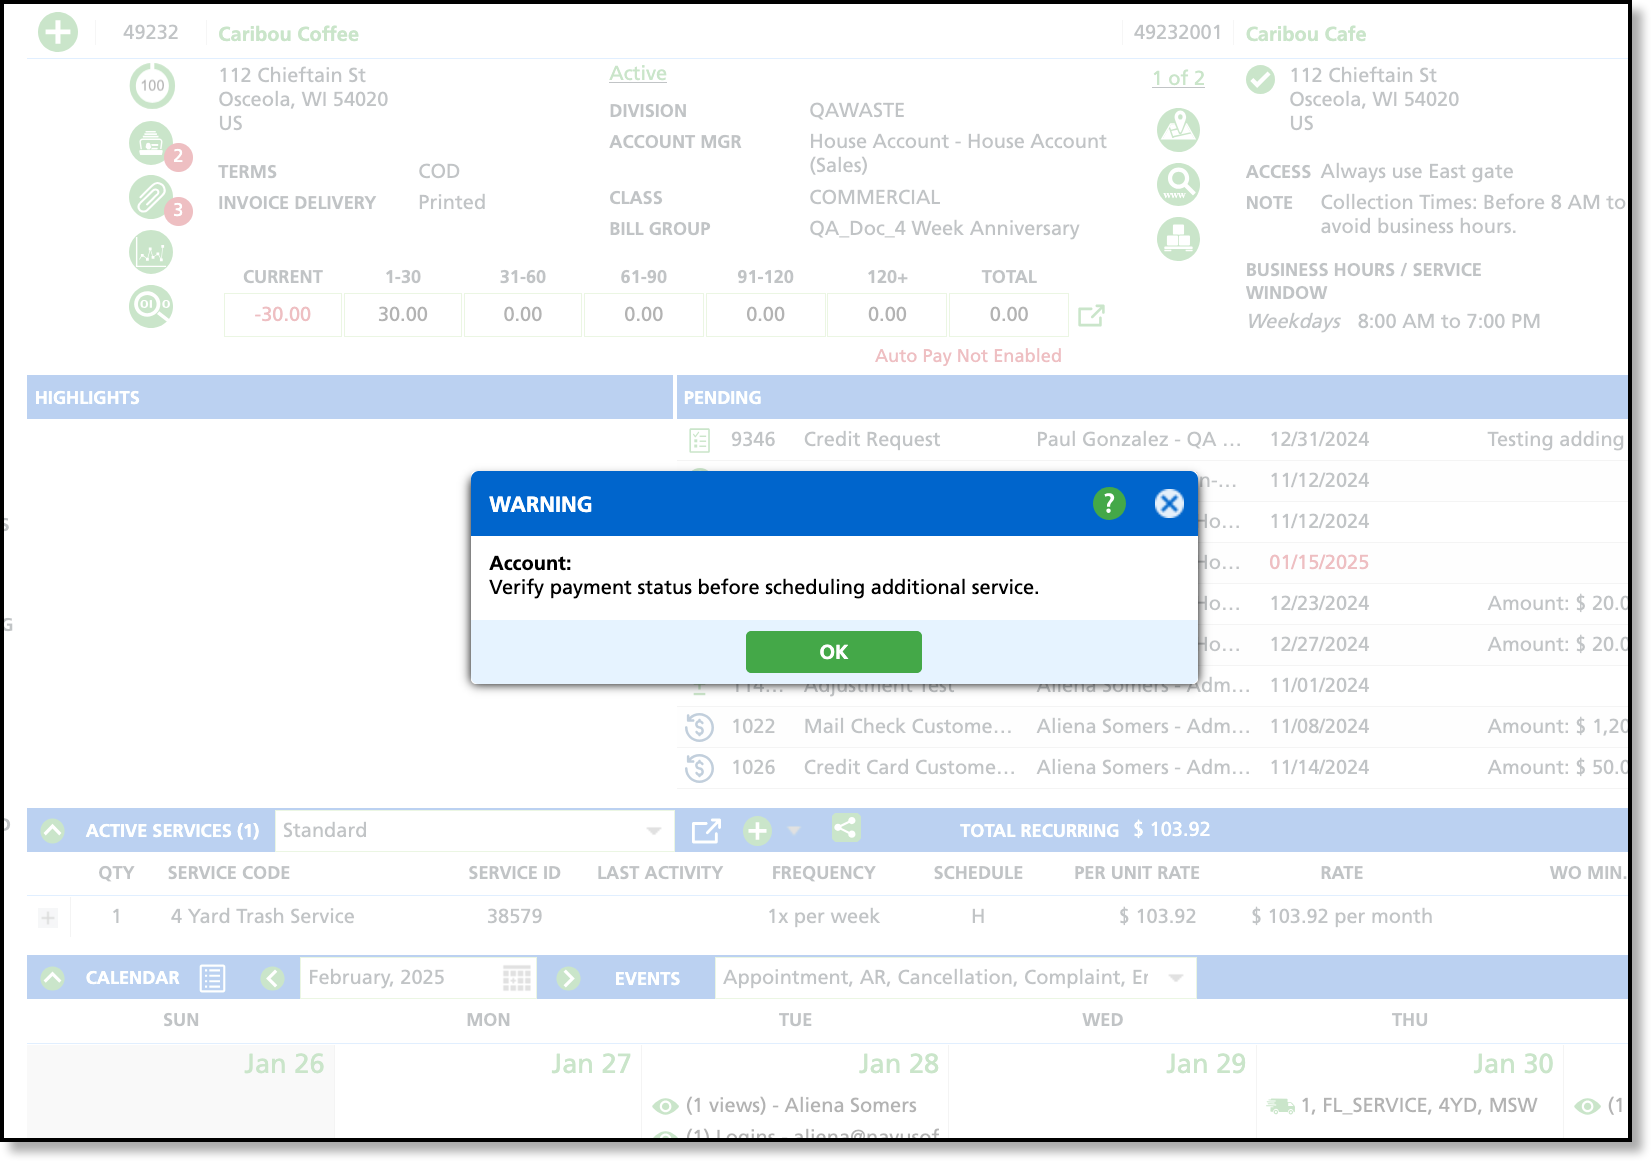Click the 1 of 2 sites link
Screen dimensions: 1652x1162
[1178, 78]
